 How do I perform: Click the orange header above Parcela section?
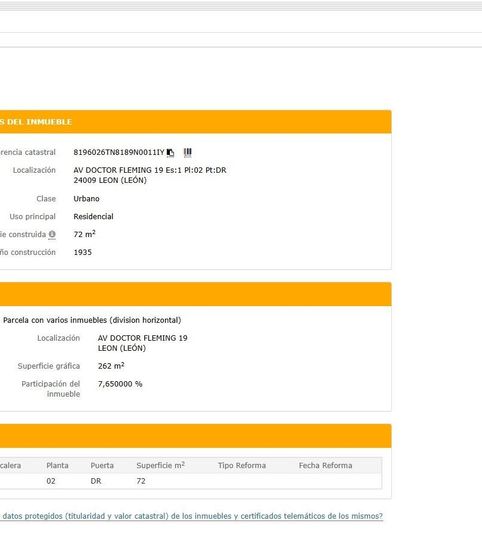[196, 294]
